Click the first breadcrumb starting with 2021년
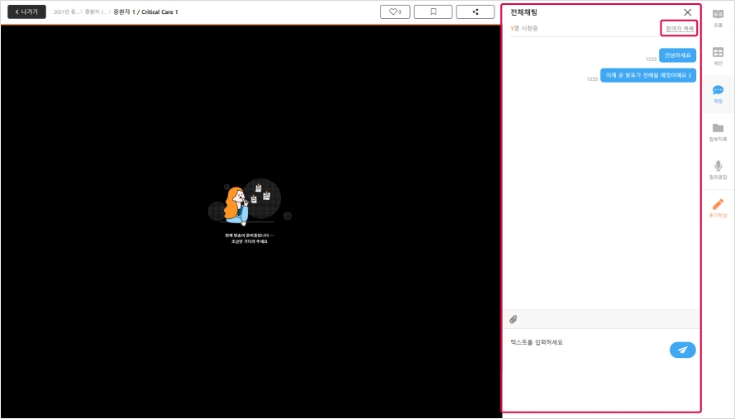The width and height of the screenshot is (735, 419). (x=67, y=12)
